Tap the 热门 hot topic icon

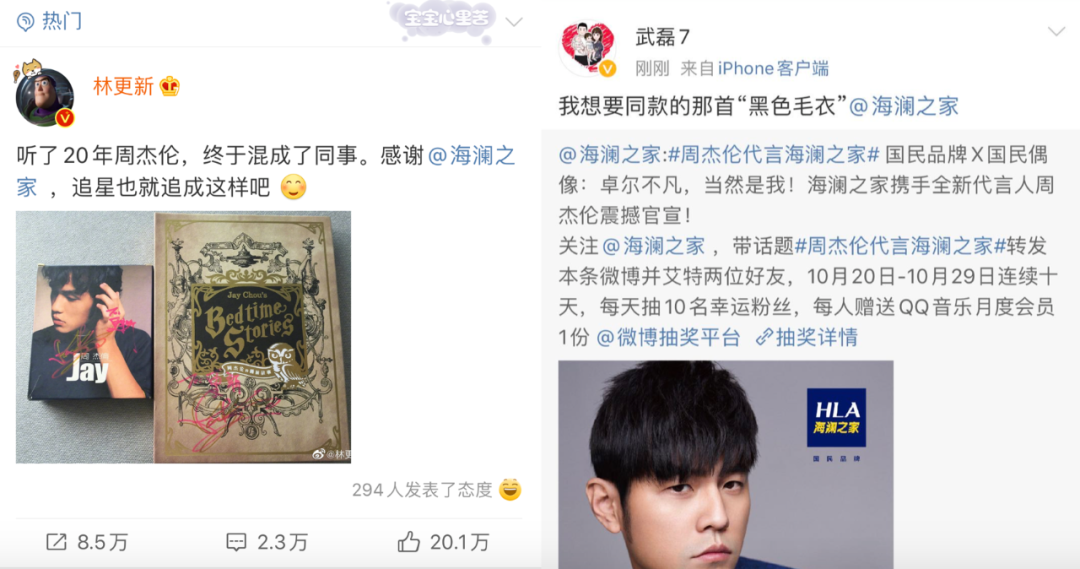point(25,22)
